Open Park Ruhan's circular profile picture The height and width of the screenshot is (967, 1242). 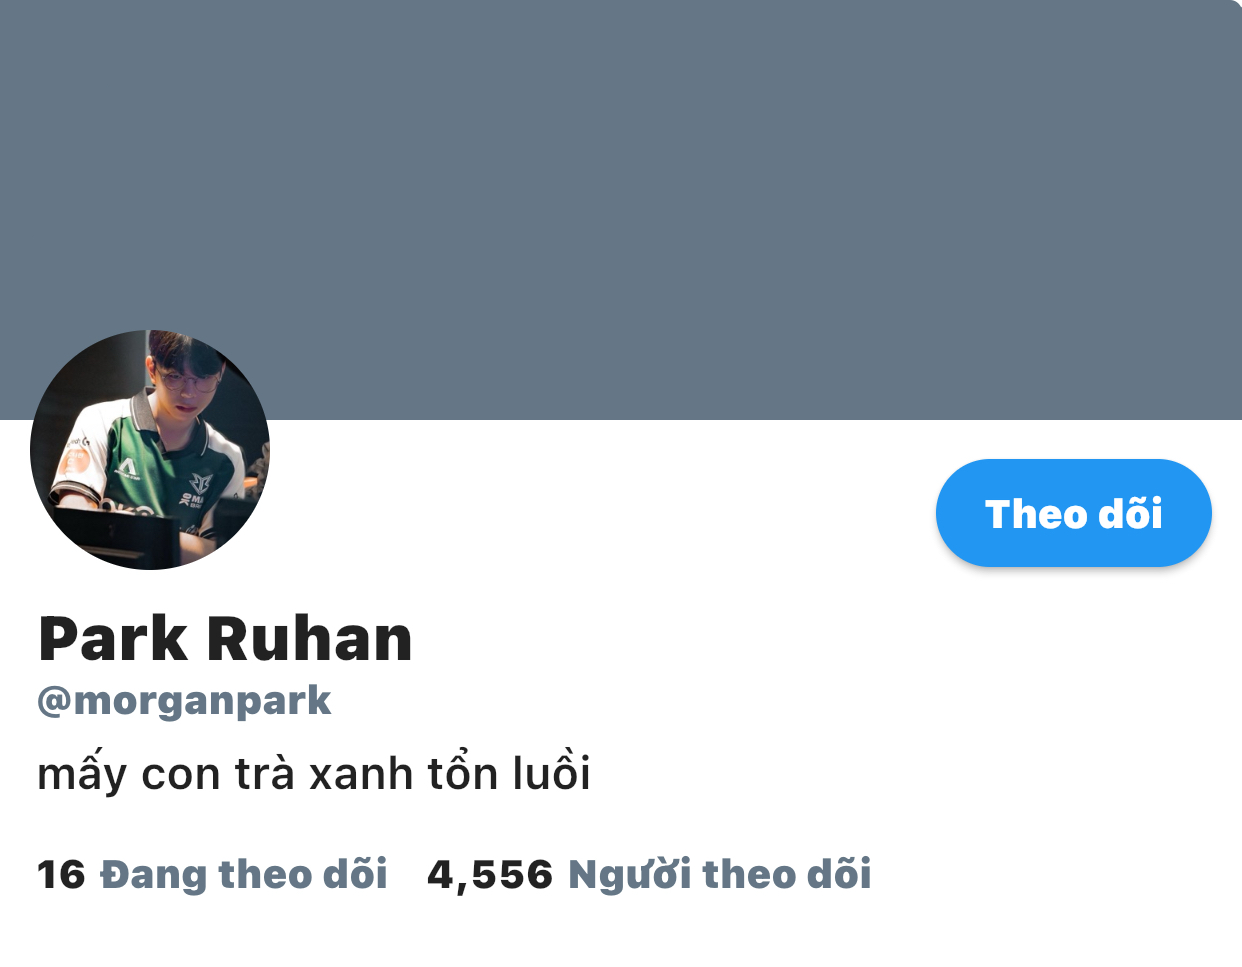pos(150,450)
